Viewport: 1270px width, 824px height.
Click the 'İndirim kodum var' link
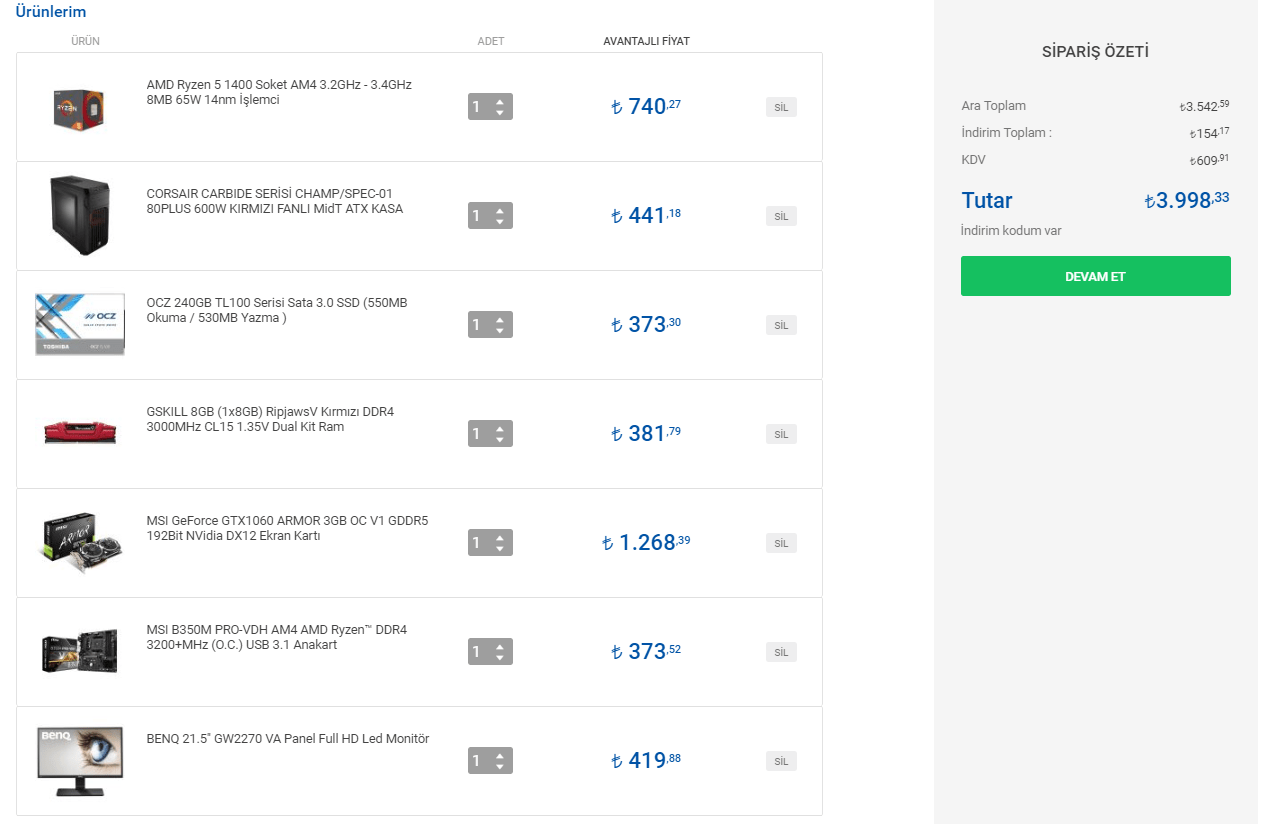(1011, 231)
